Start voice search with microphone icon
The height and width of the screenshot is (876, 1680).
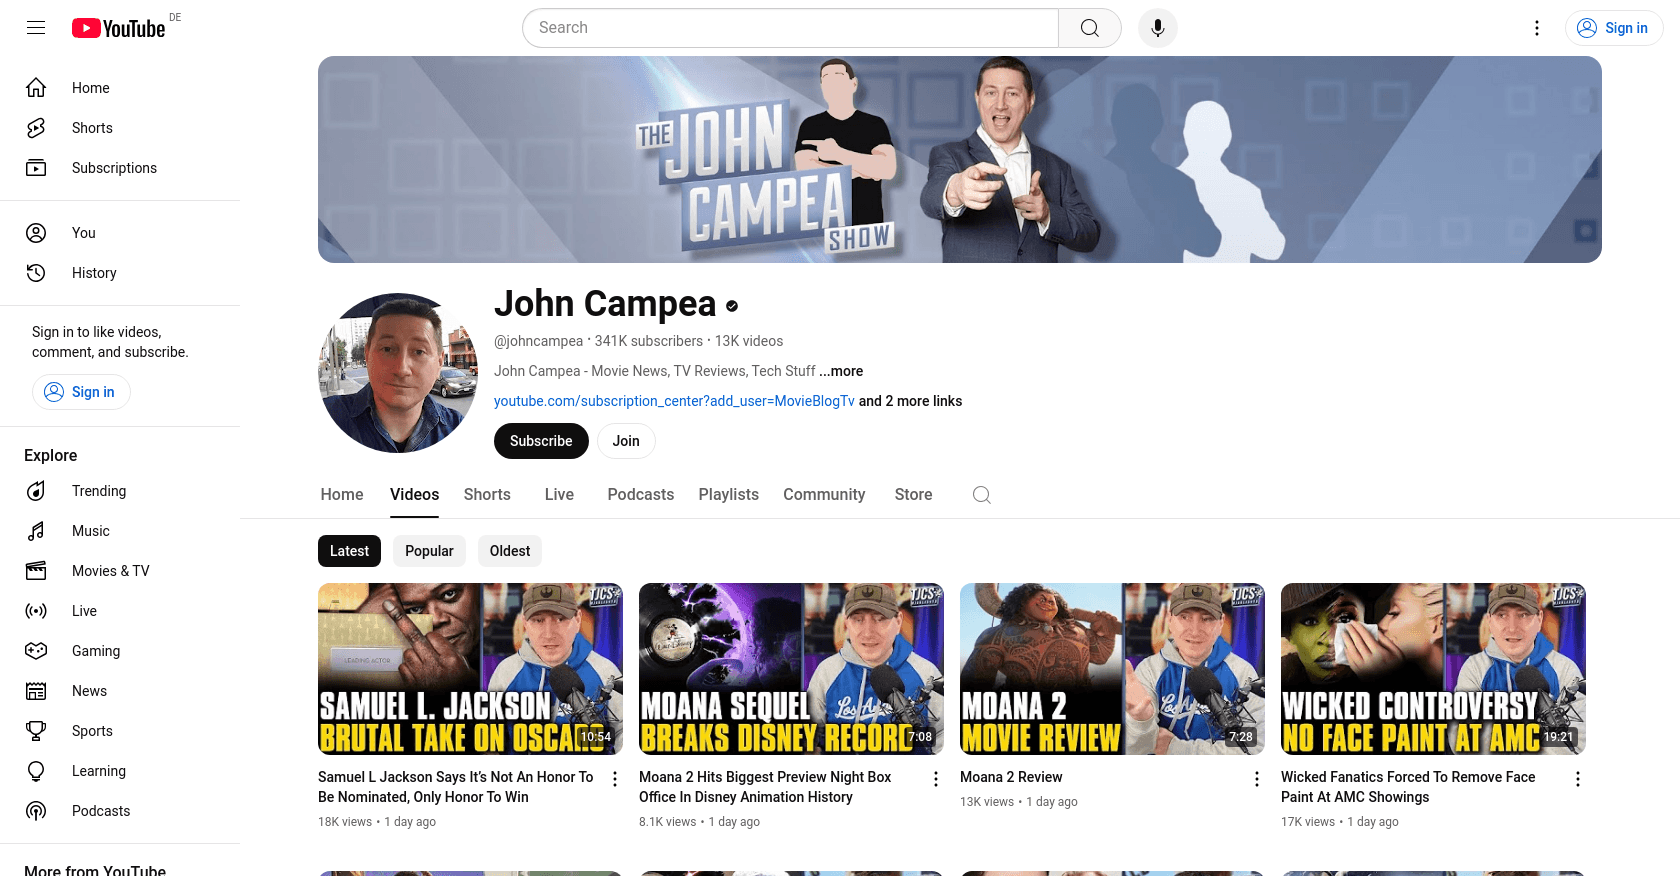[1157, 28]
